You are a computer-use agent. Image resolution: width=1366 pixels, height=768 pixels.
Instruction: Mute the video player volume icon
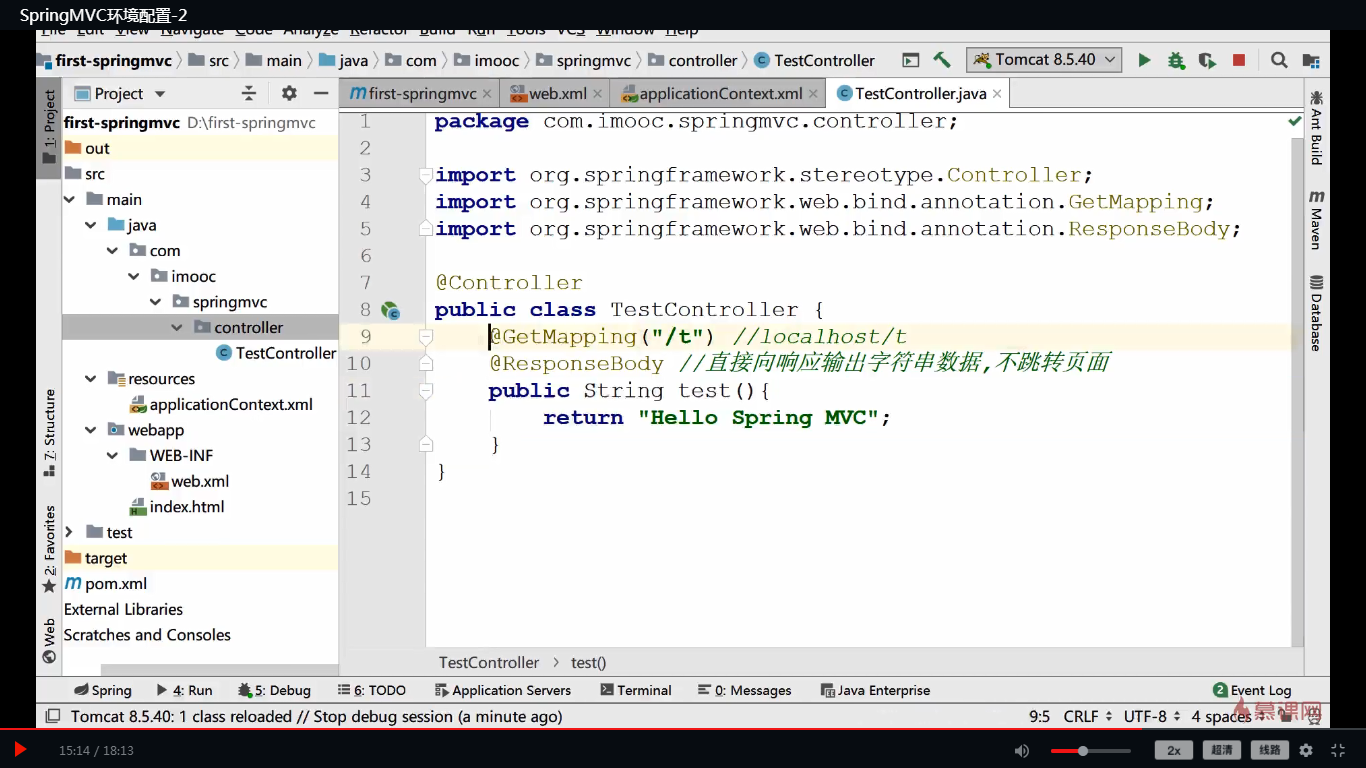click(x=1021, y=750)
